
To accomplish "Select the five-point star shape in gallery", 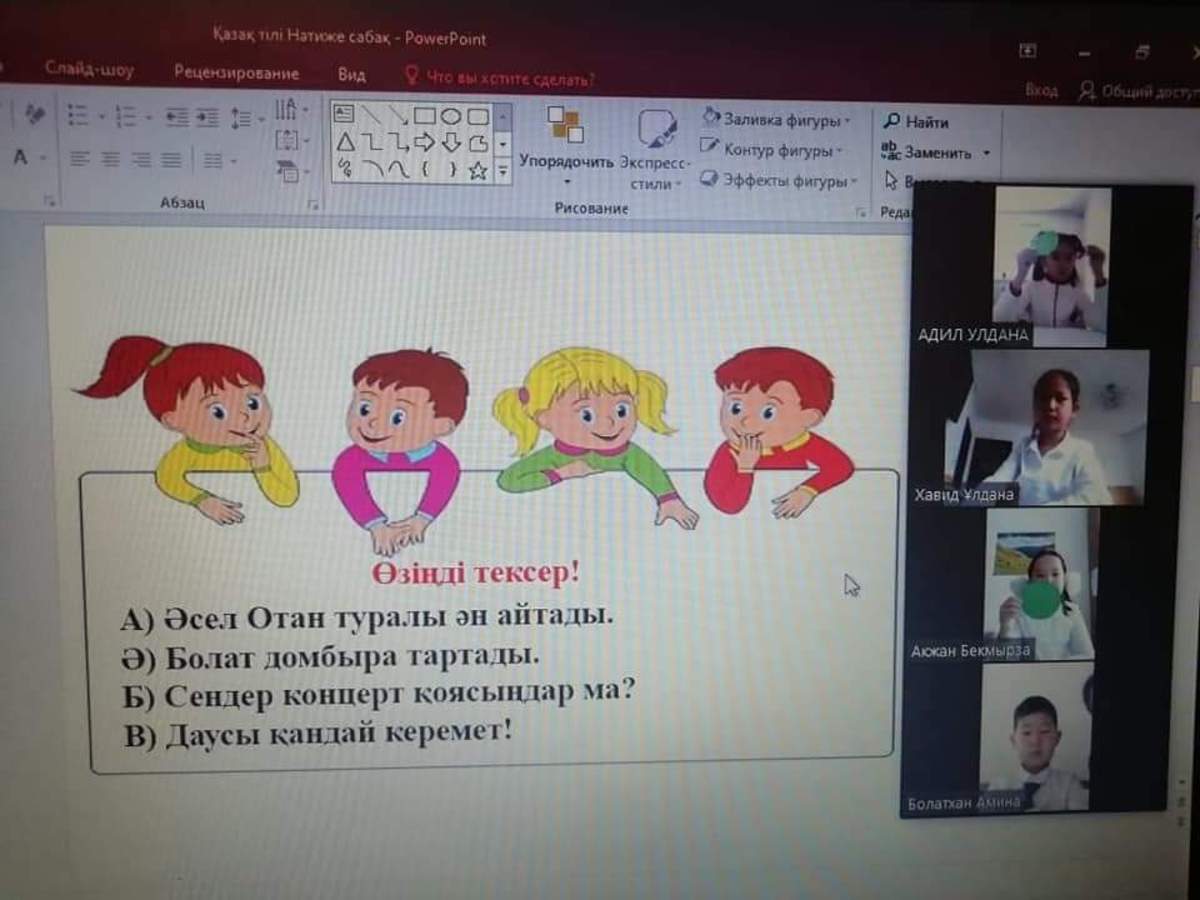I will point(478,170).
